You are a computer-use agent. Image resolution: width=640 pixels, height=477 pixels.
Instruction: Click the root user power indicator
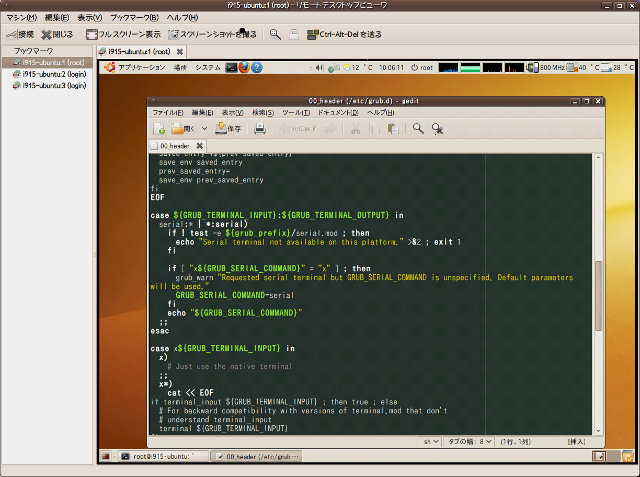point(422,68)
